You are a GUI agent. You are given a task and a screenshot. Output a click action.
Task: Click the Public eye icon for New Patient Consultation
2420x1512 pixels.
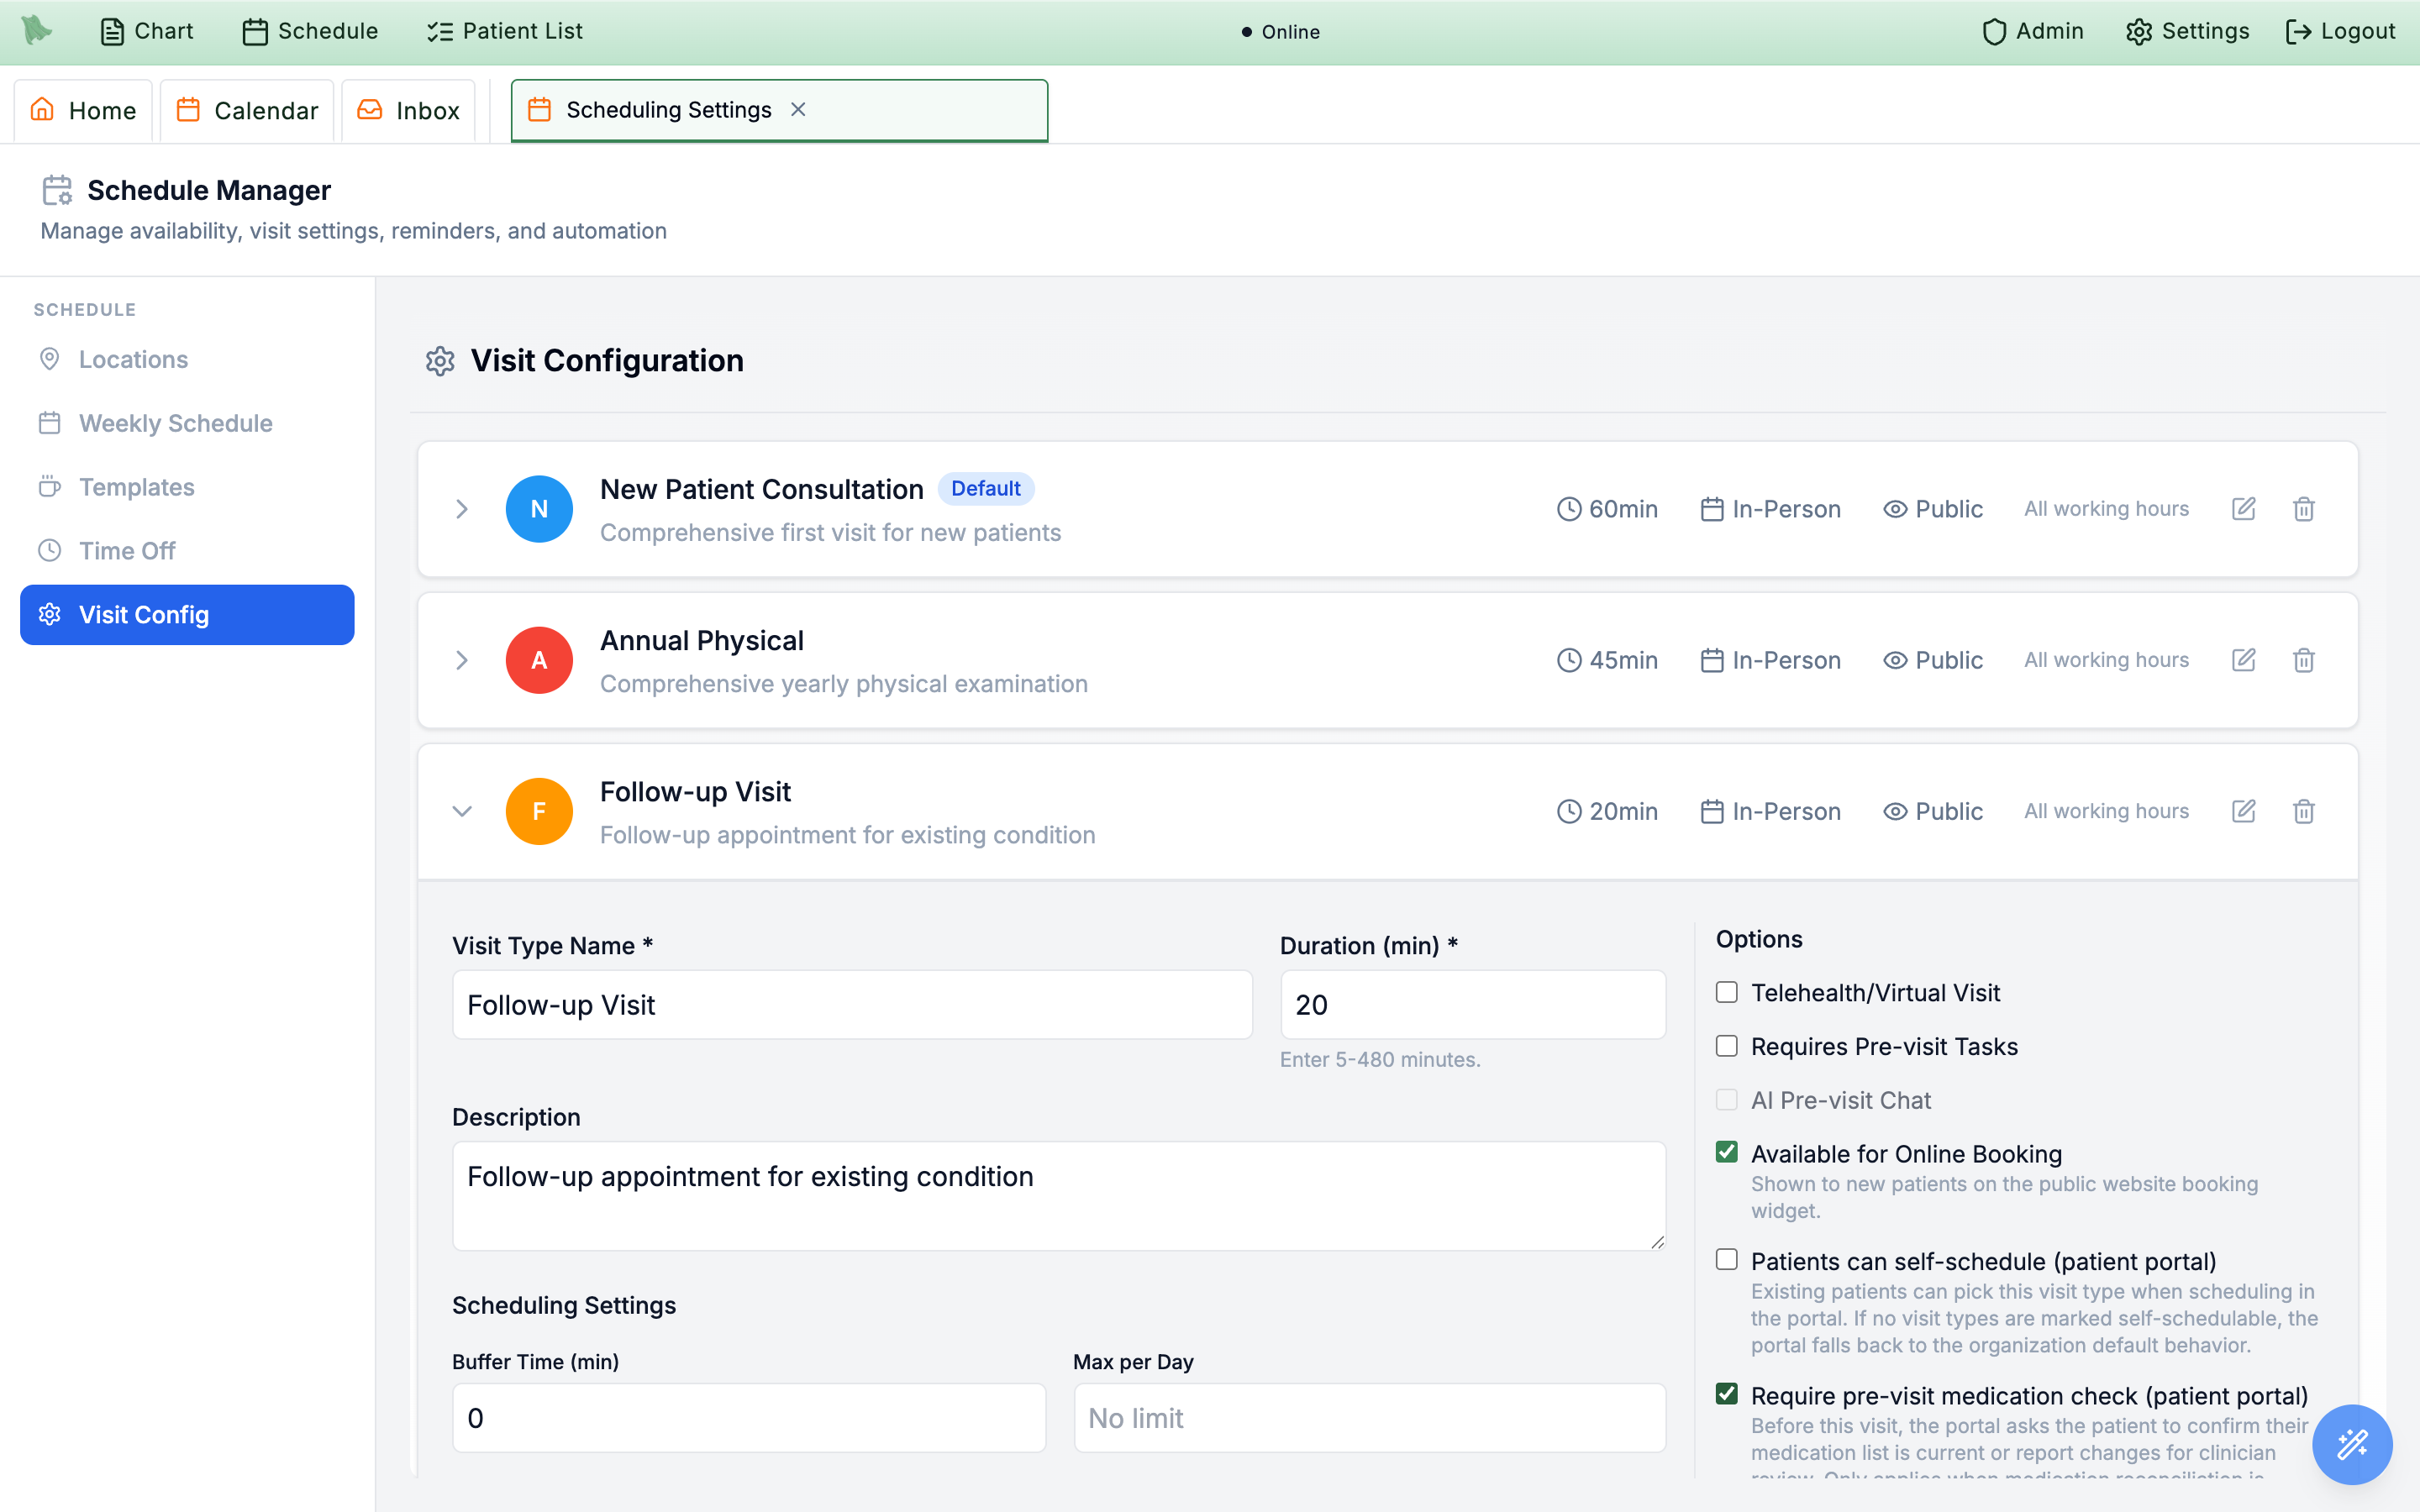click(1895, 509)
